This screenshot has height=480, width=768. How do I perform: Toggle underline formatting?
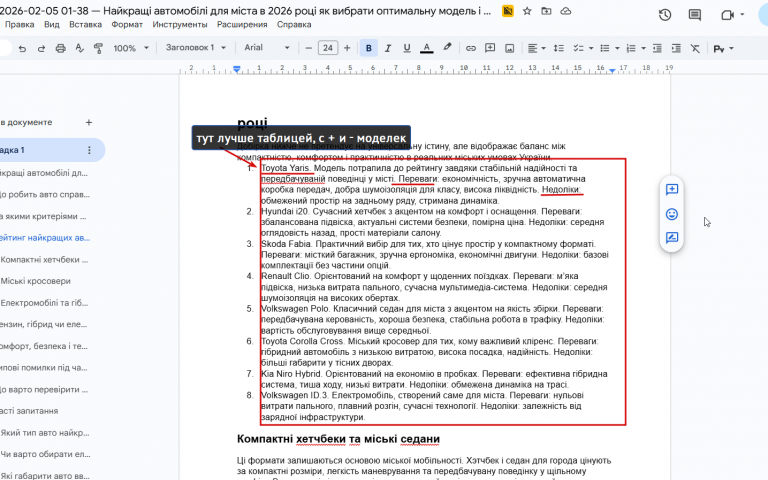(407, 48)
